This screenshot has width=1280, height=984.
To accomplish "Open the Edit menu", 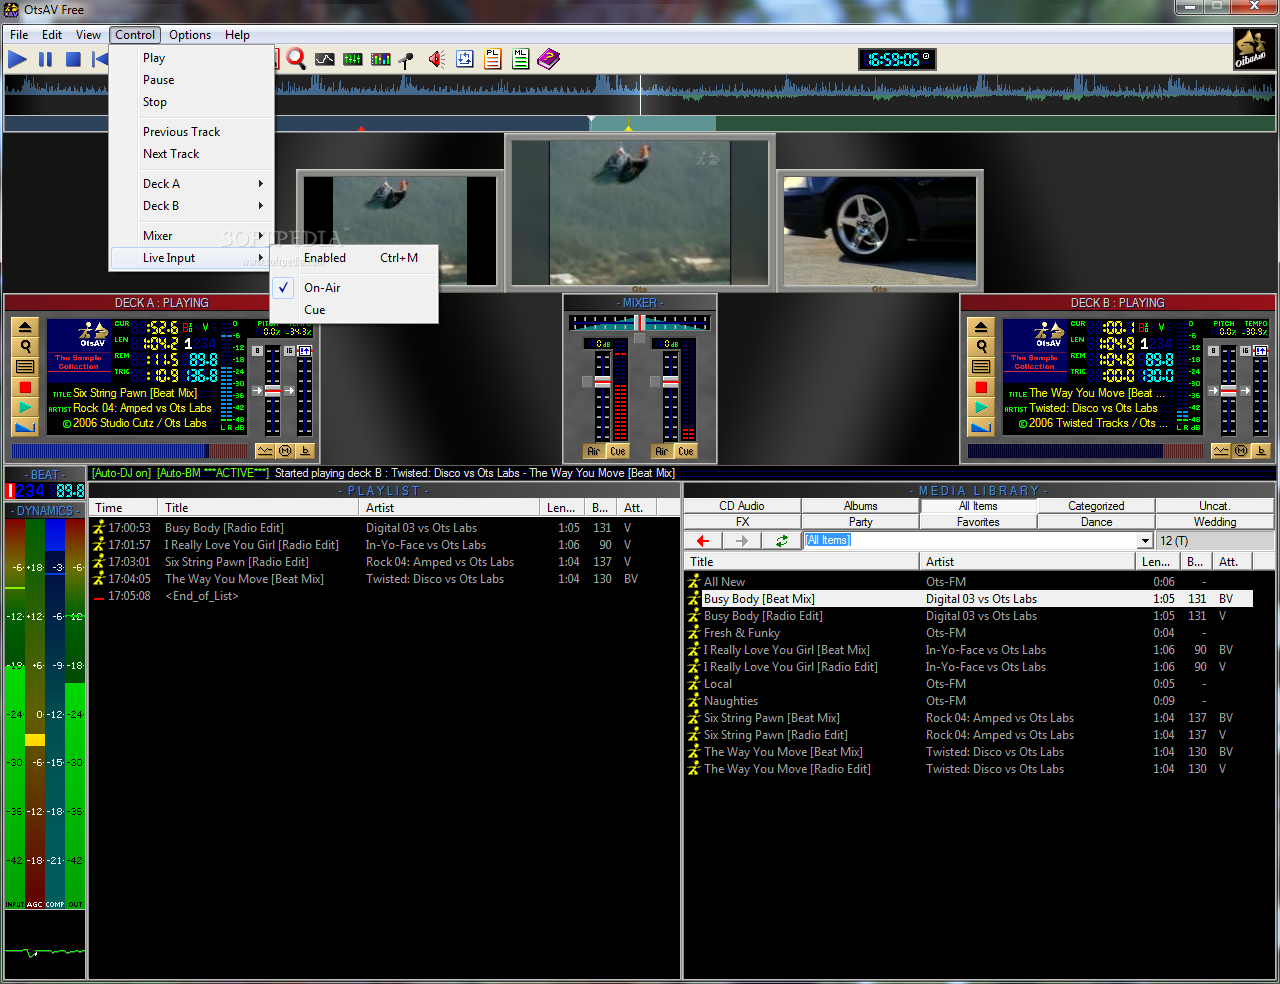I will (52, 35).
